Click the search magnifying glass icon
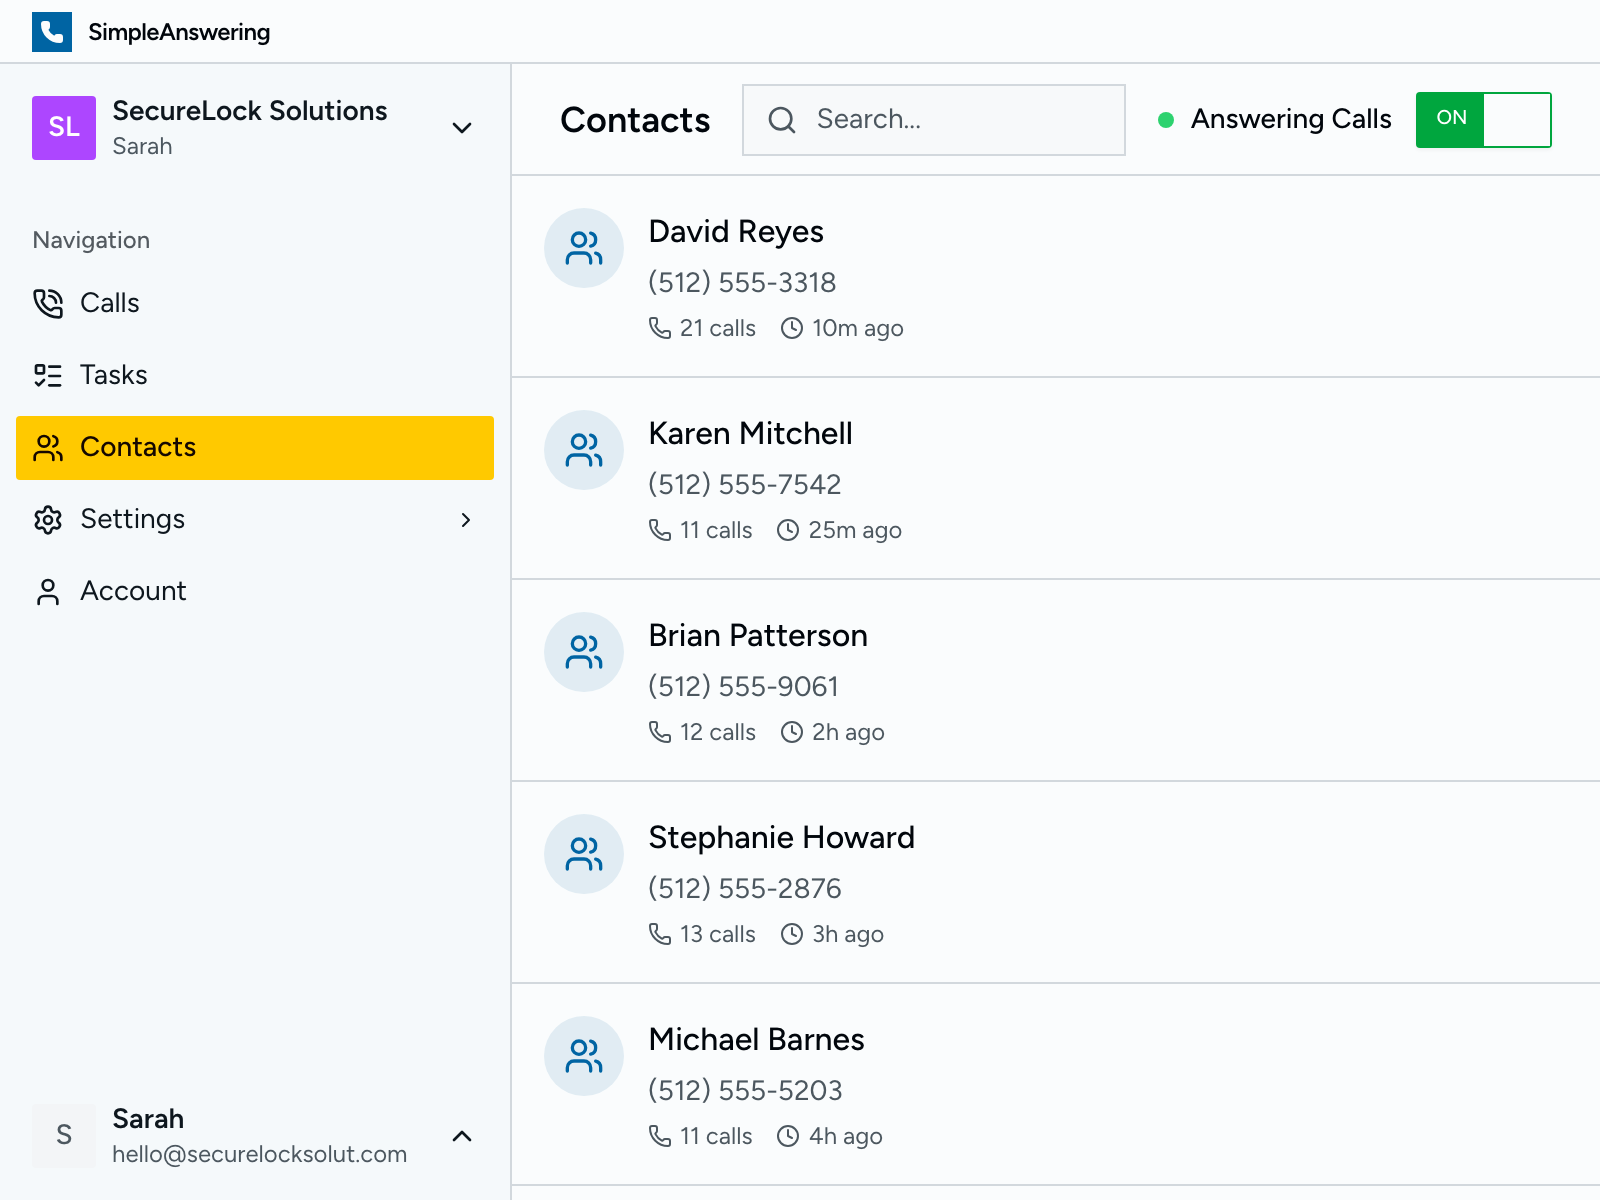This screenshot has width=1600, height=1200. [x=782, y=119]
